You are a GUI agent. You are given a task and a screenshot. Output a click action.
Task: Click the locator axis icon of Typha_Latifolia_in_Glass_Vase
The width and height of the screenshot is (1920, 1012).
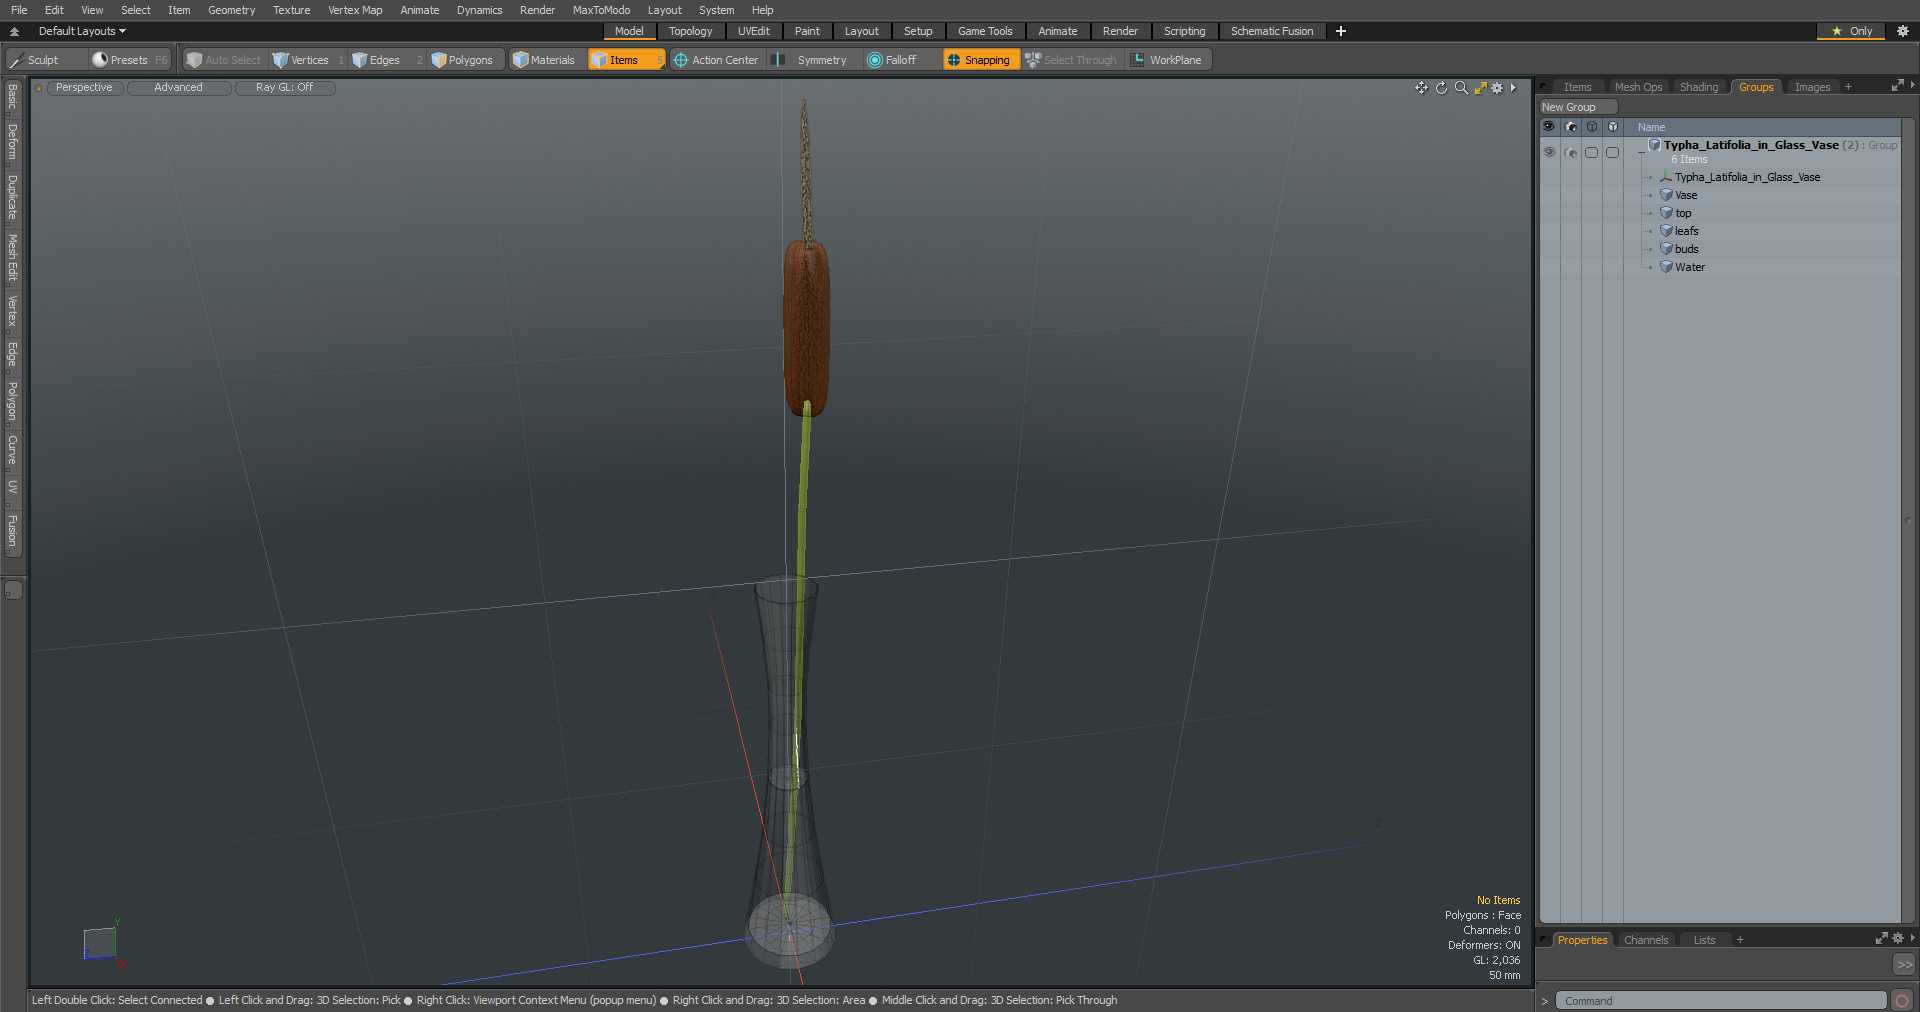(1666, 177)
